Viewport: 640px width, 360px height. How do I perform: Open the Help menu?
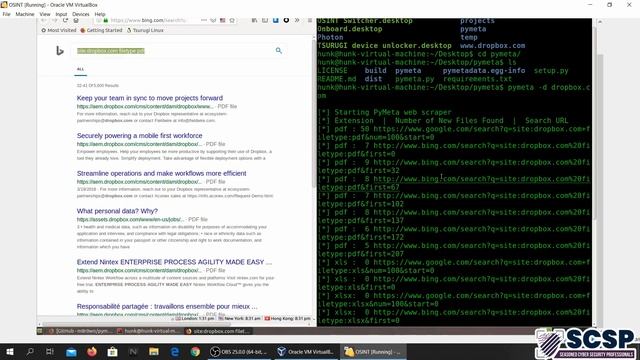coord(100,14)
